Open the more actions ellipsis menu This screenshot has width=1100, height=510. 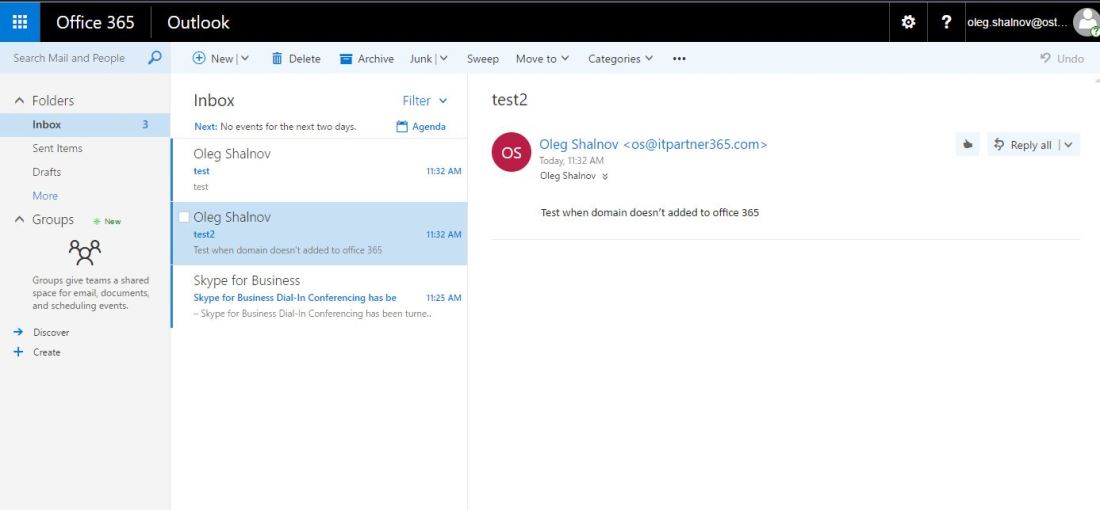coord(679,59)
